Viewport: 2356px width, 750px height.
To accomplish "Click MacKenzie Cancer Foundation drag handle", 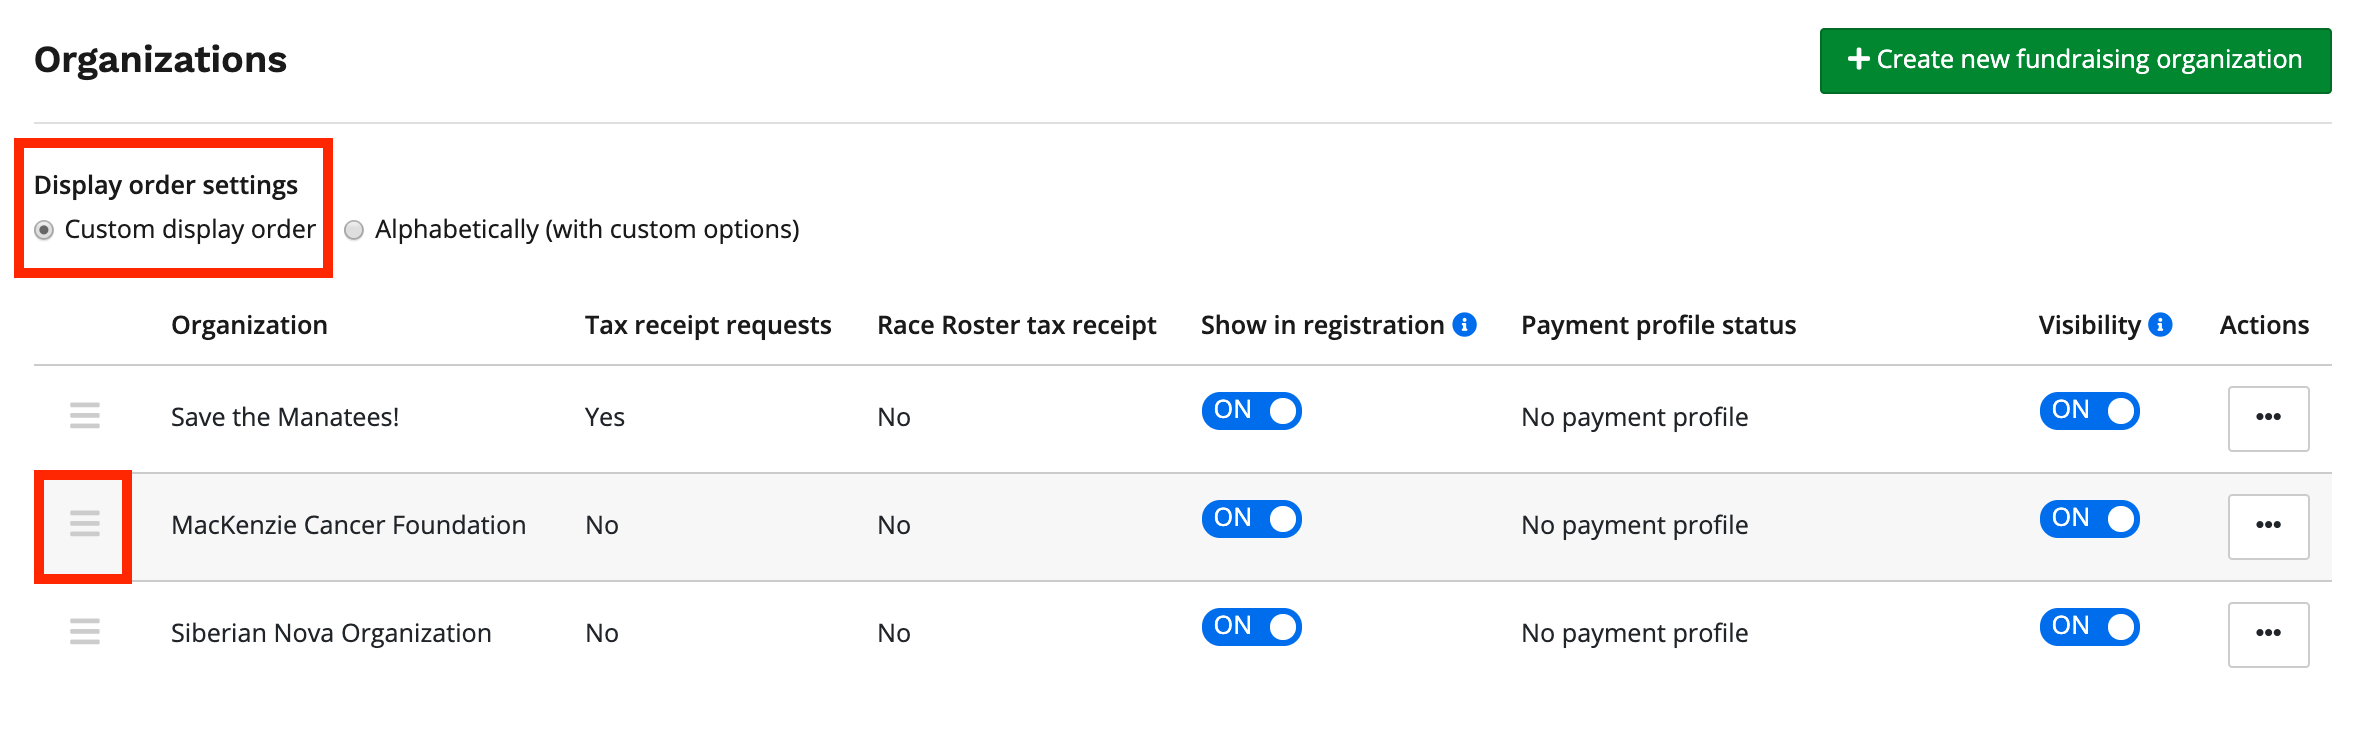I will click(x=85, y=524).
